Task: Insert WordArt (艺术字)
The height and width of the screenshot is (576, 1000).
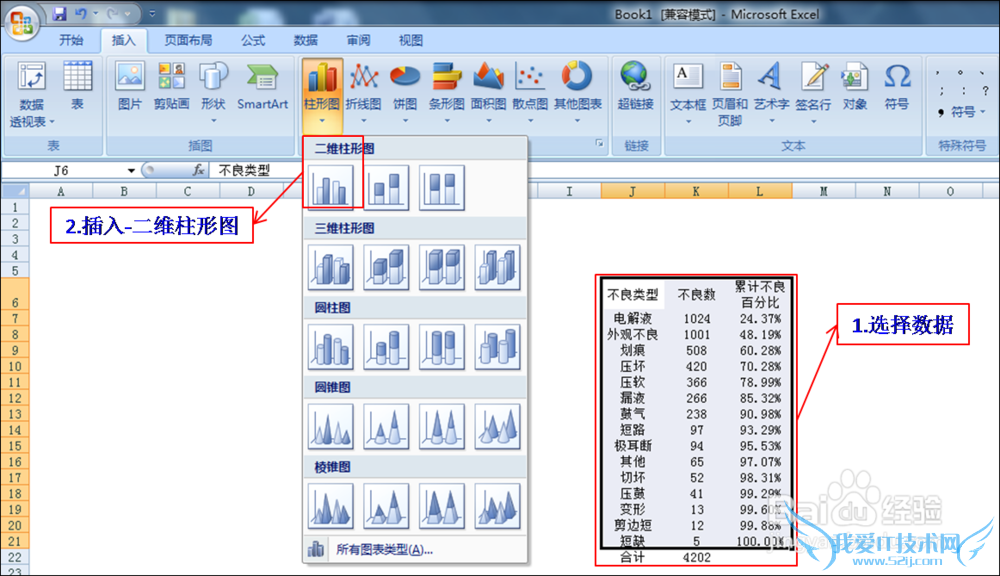Action: point(771,92)
